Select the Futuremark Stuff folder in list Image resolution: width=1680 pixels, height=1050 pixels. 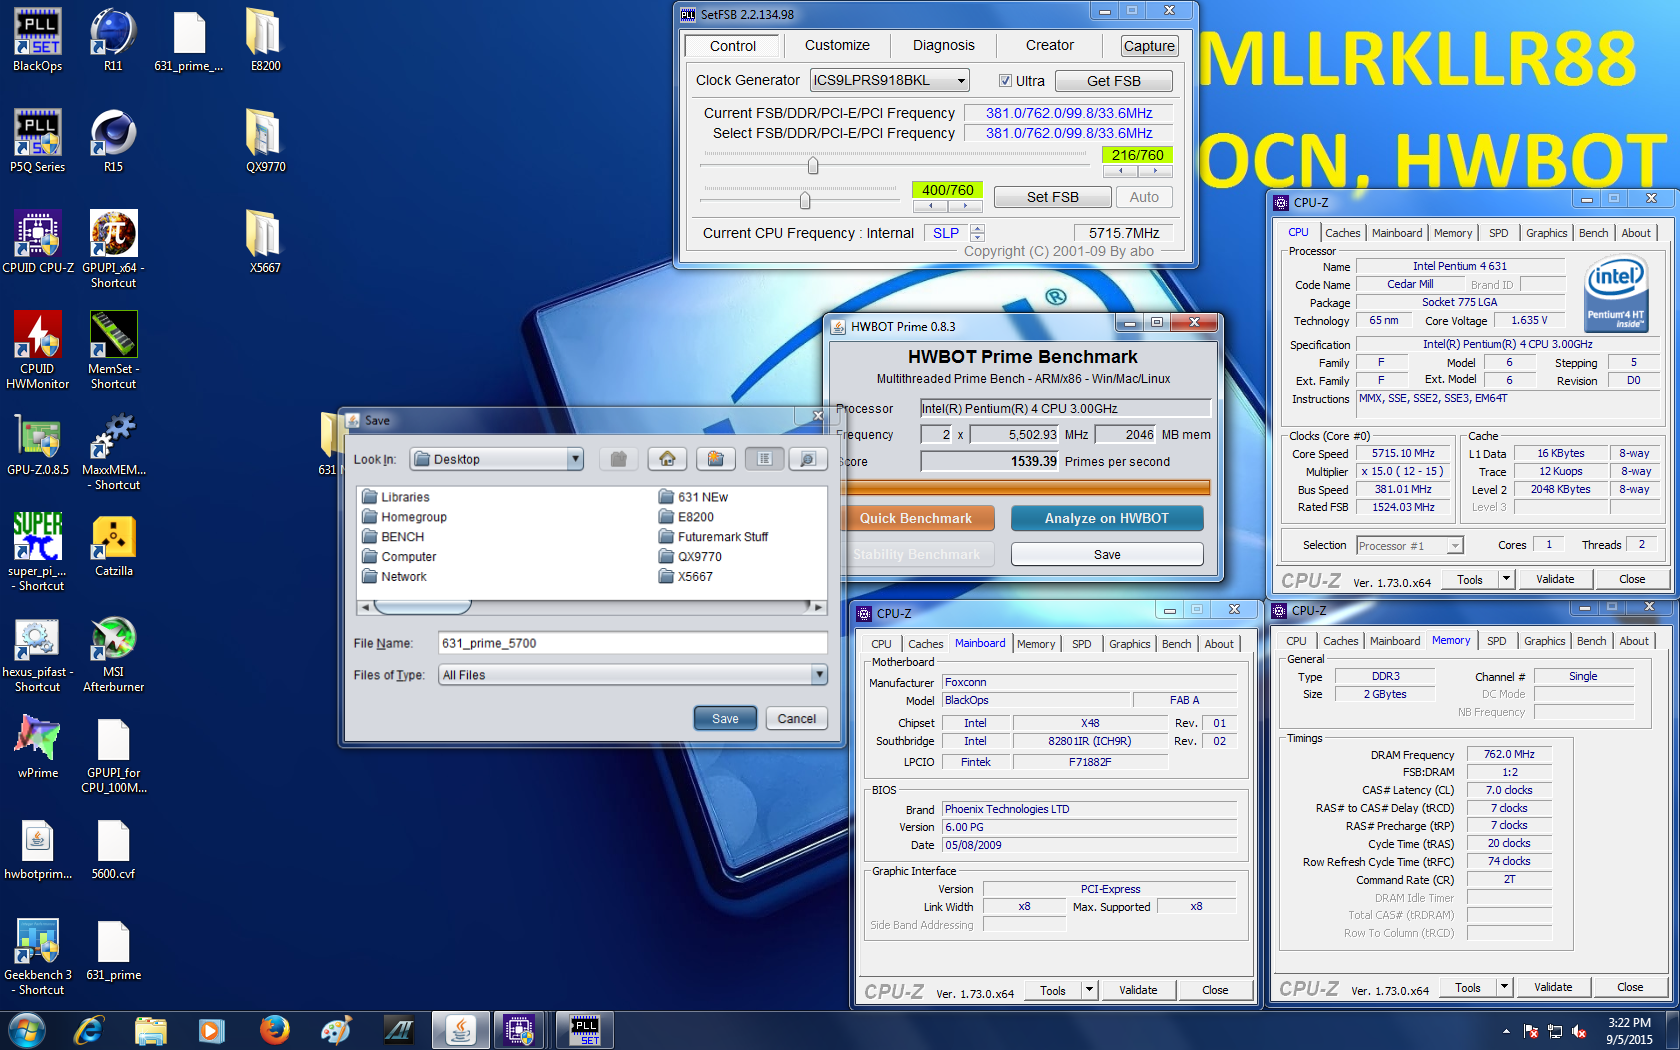[713, 537]
